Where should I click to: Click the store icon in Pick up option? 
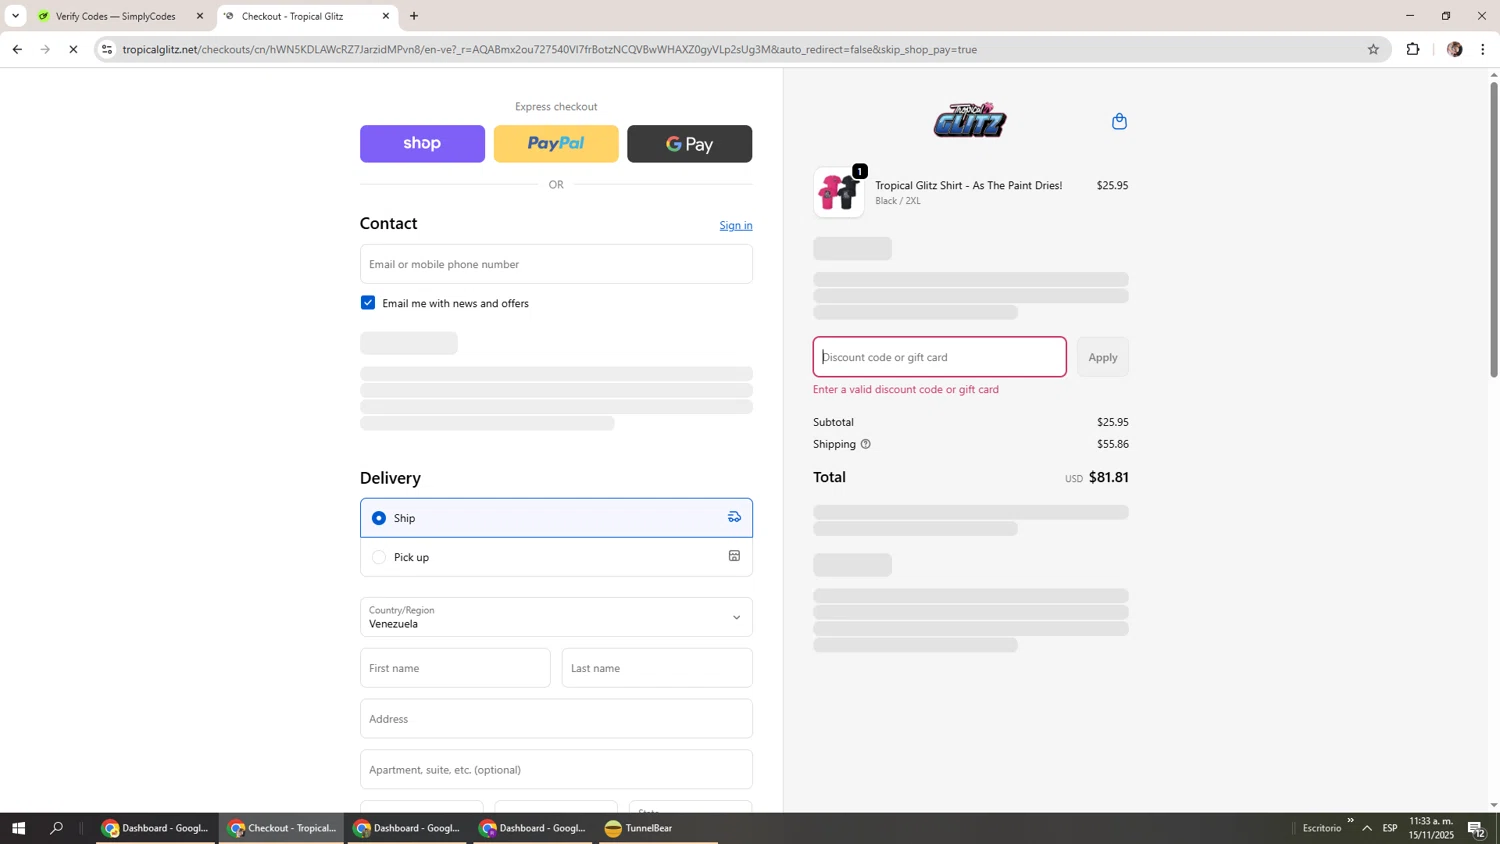coord(734,556)
